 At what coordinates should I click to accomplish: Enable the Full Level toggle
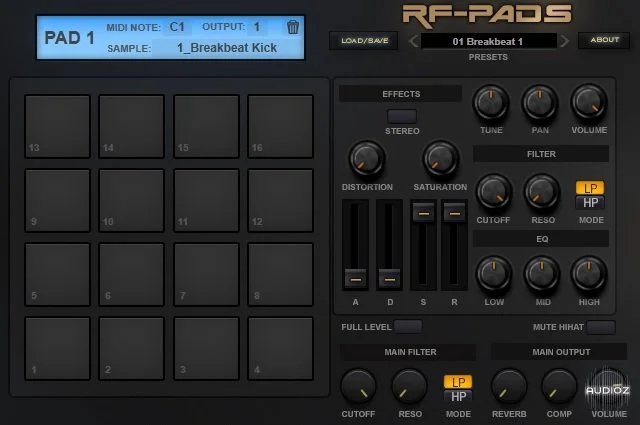[x=408, y=327]
